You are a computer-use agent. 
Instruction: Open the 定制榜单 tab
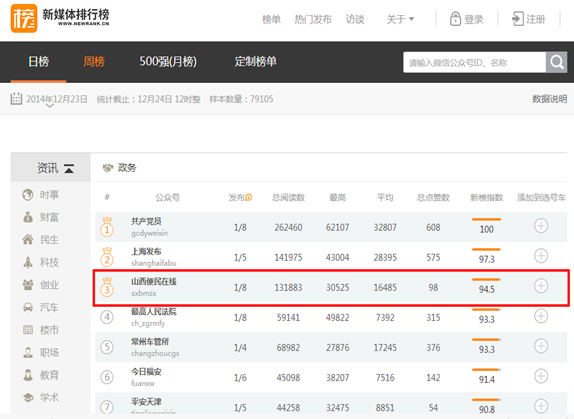tap(256, 61)
